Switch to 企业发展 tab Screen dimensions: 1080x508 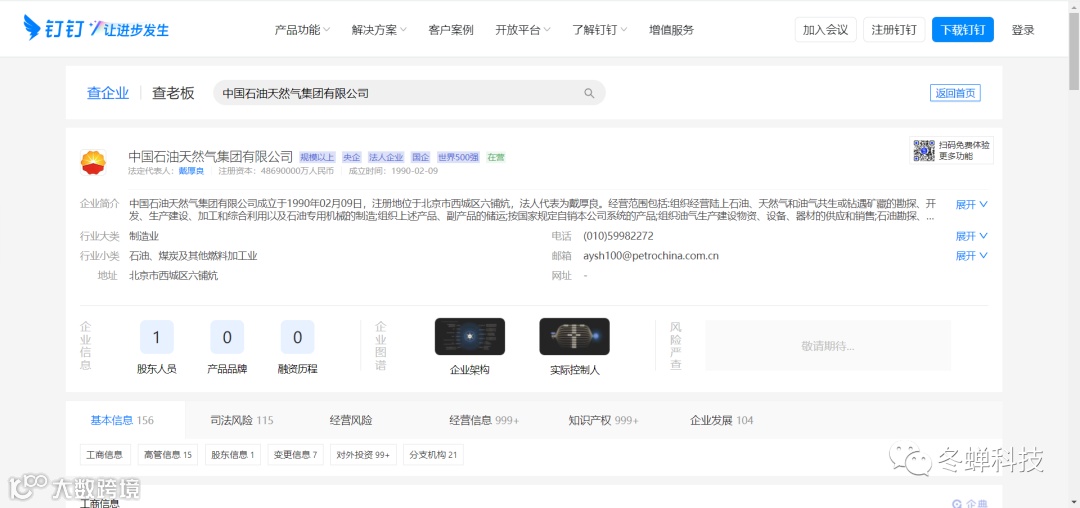(721, 420)
